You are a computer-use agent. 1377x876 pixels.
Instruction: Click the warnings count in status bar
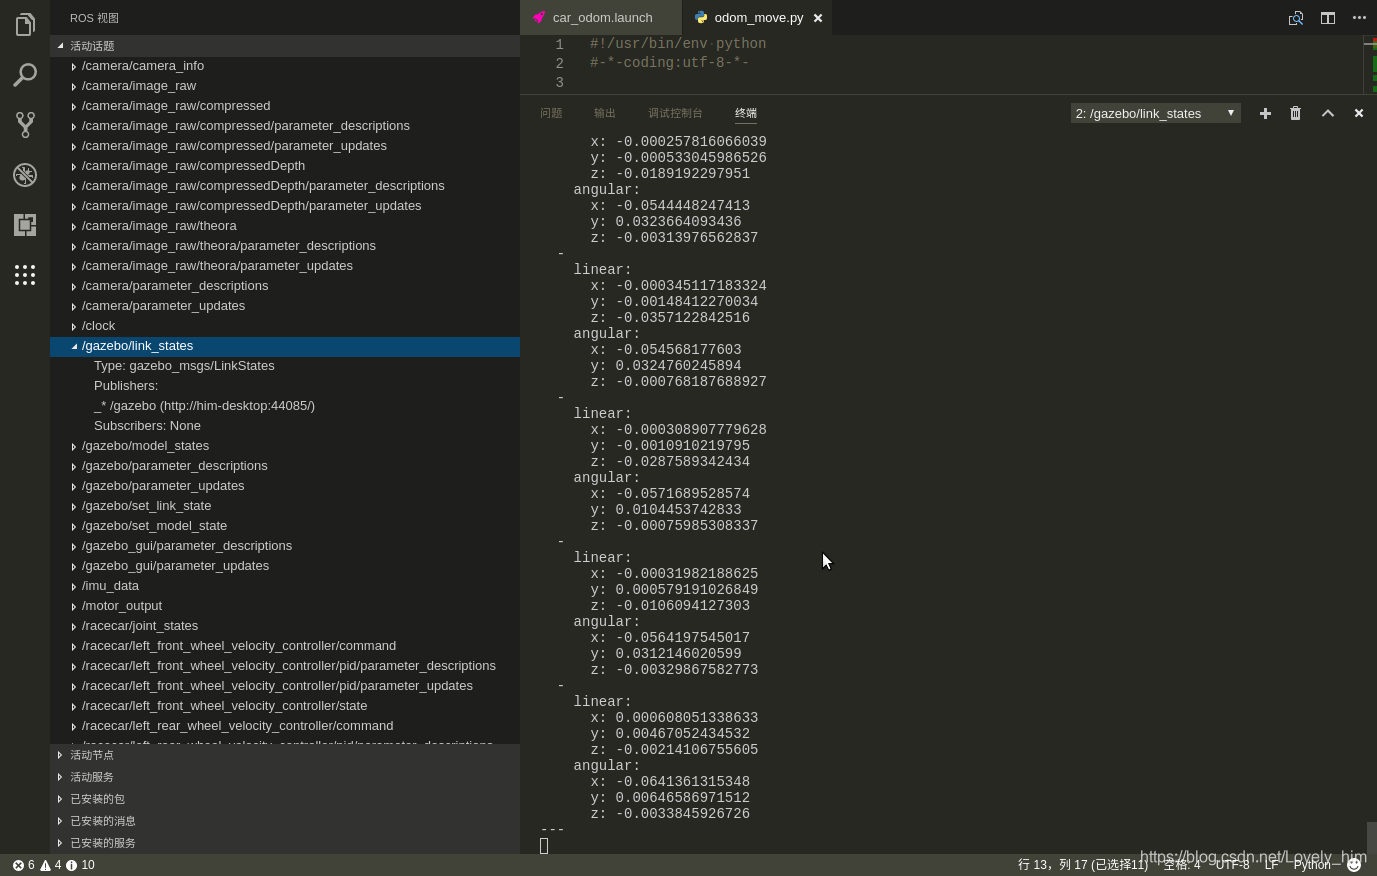pyautogui.click(x=51, y=865)
